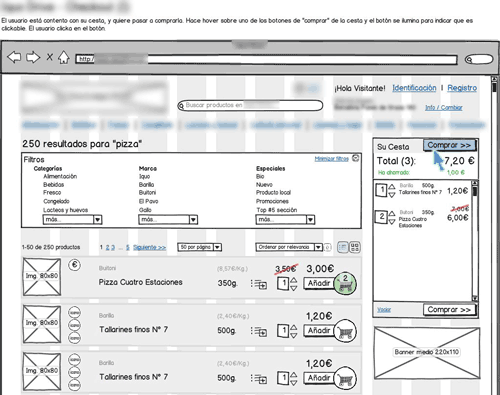Screen dimensions: 500x395
Task: Click the green cart icon showing 2
Action: (x=345, y=283)
